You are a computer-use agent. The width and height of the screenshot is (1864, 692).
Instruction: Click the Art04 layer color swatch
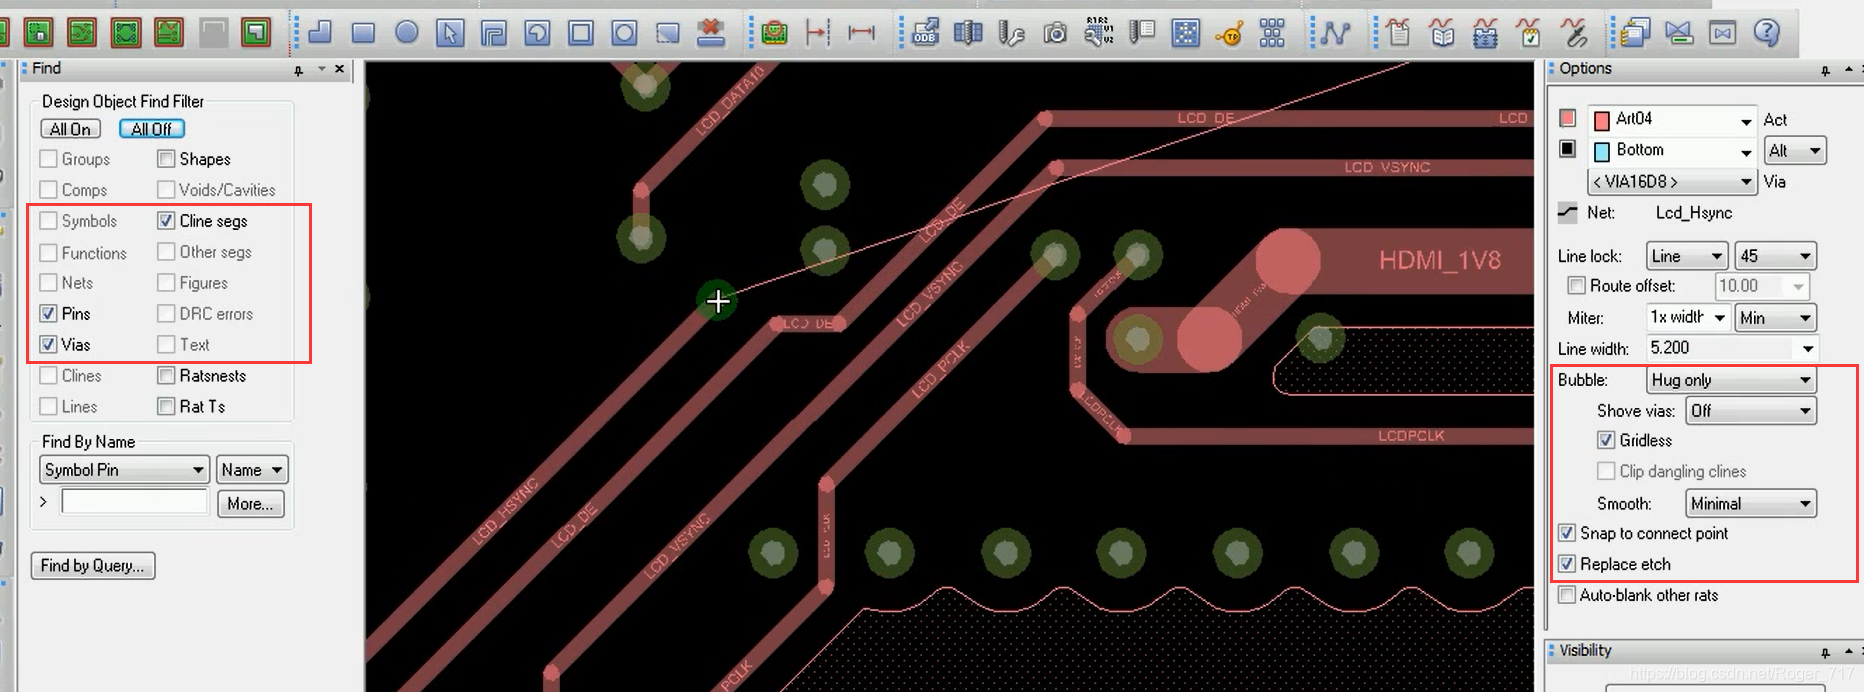(x=1601, y=120)
